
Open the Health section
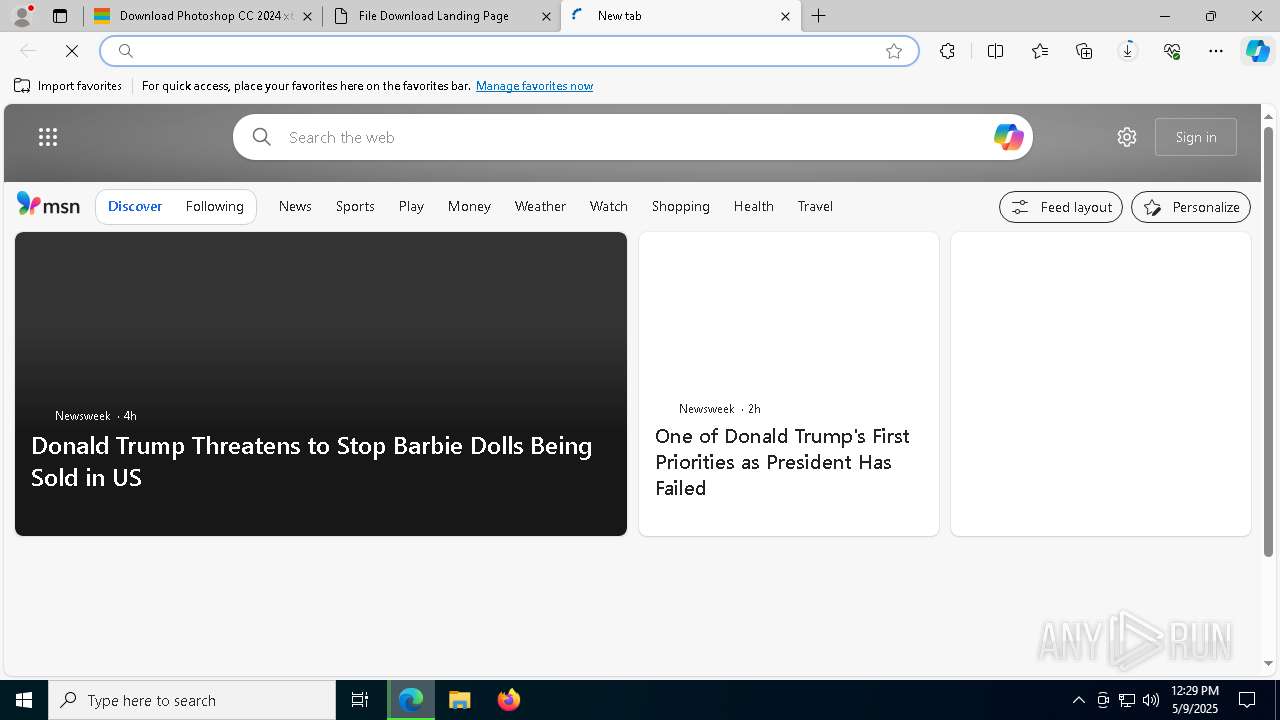pyautogui.click(x=754, y=206)
